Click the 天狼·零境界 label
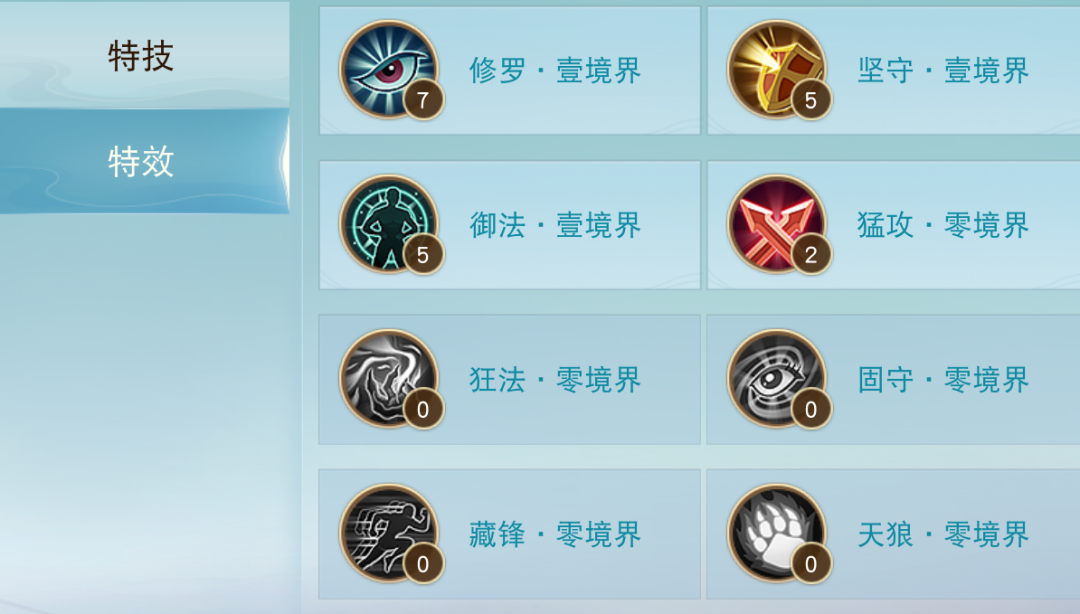 pos(943,535)
